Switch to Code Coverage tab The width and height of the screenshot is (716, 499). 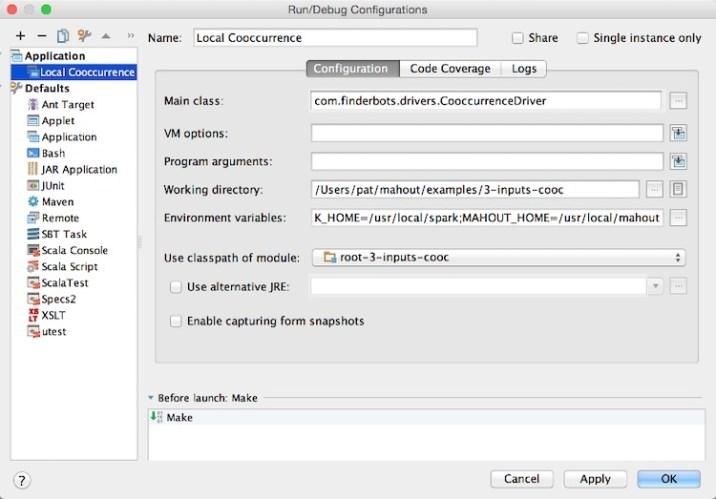[x=450, y=68]
